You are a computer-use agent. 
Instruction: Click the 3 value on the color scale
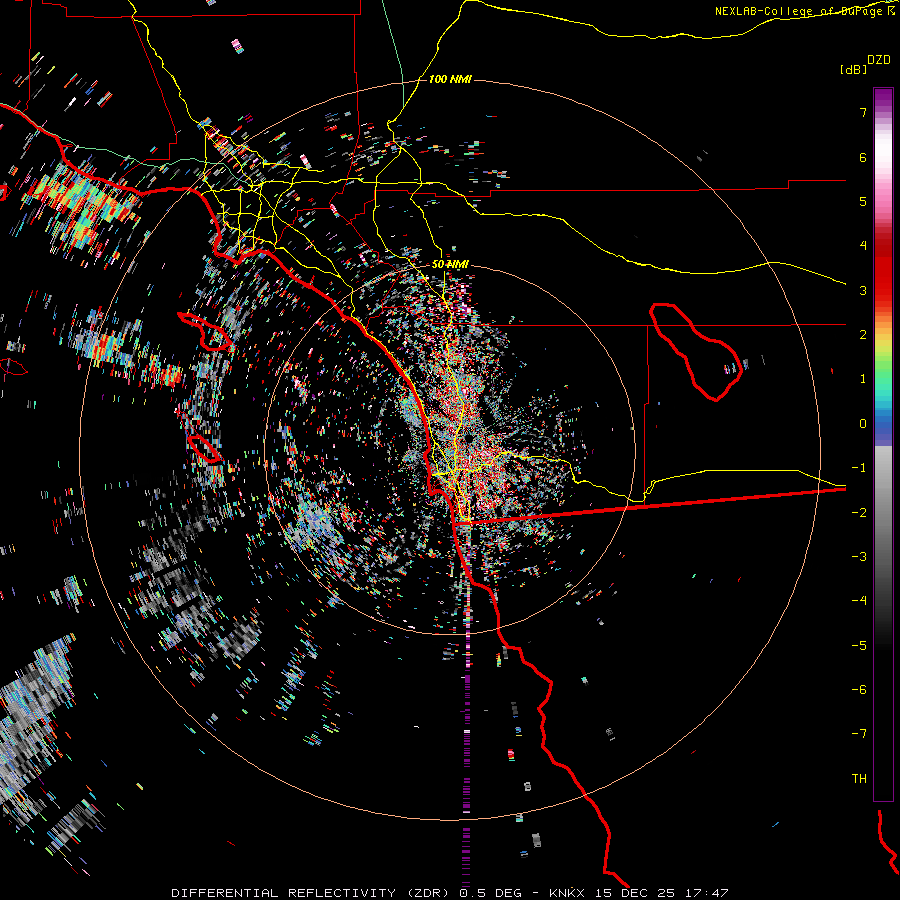coord(863,290)
